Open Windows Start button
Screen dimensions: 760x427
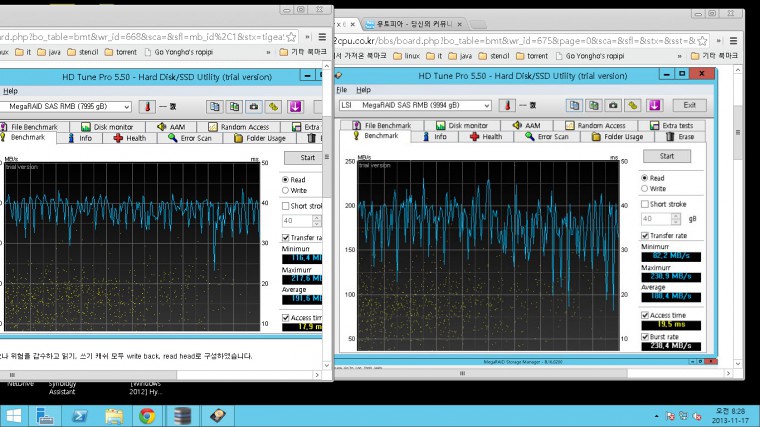tap(14, 416)
